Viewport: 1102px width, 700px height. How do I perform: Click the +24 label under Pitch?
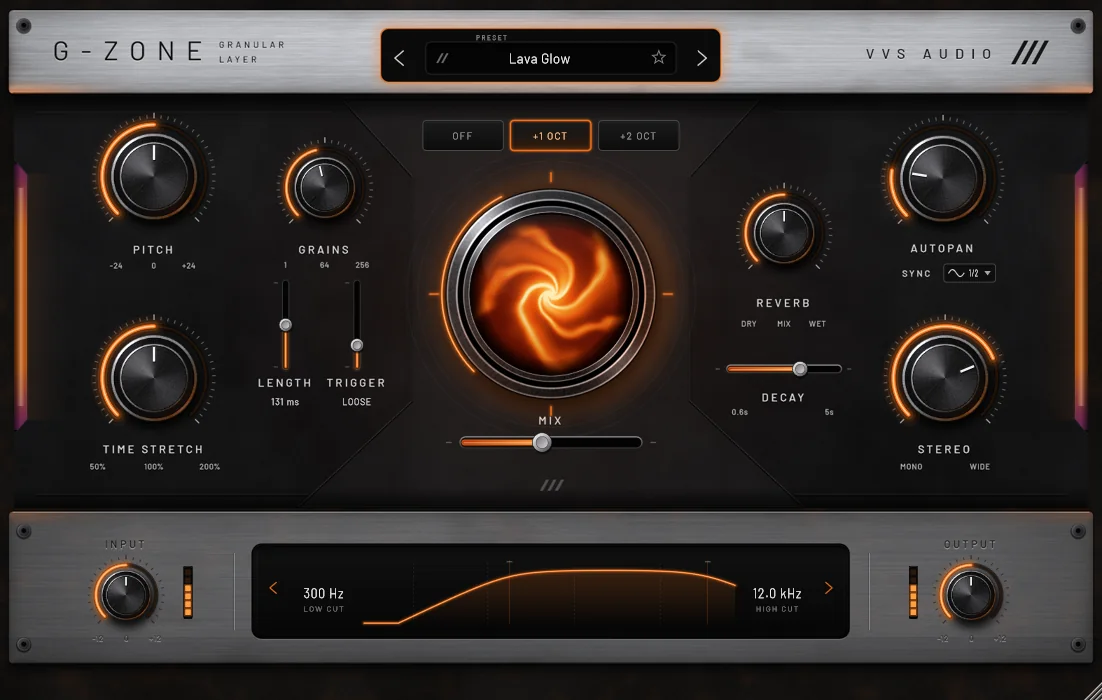pos(188,266)
